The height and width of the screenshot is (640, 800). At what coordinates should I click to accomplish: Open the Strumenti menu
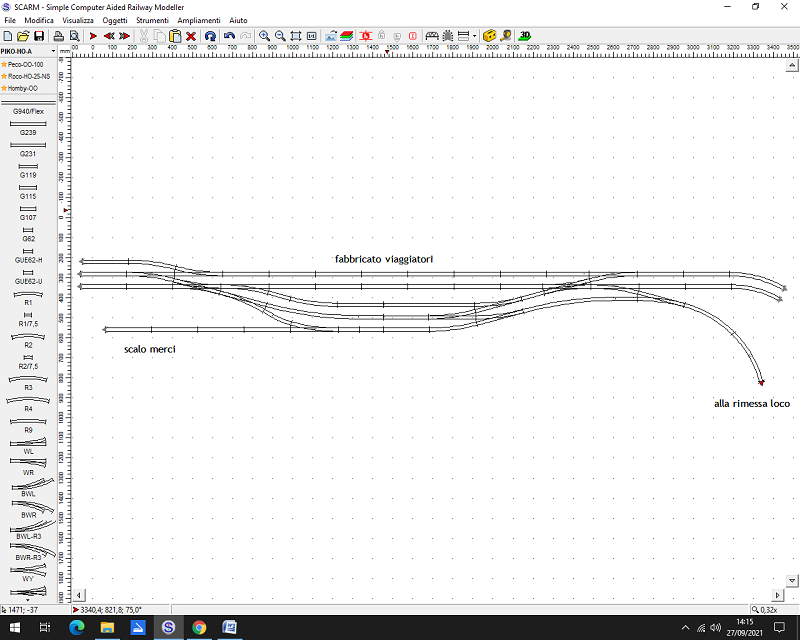coord(152,20)
